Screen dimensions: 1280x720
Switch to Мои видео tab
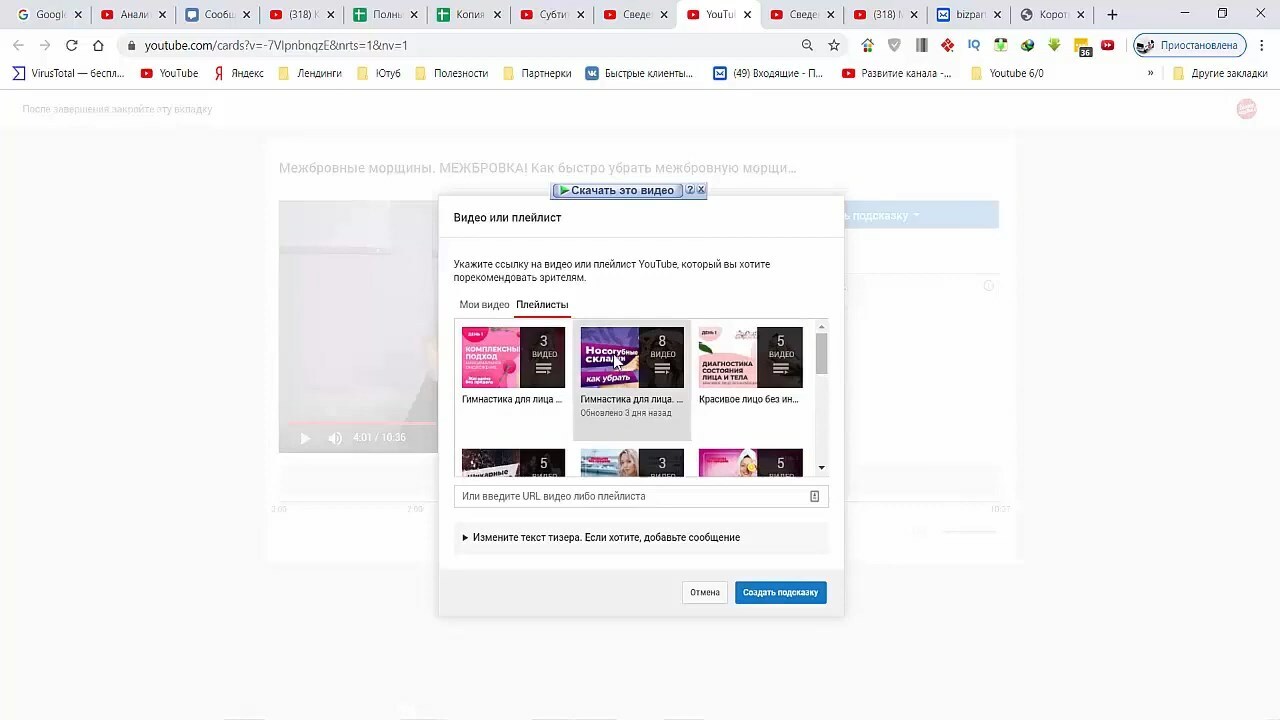(484, 304)
